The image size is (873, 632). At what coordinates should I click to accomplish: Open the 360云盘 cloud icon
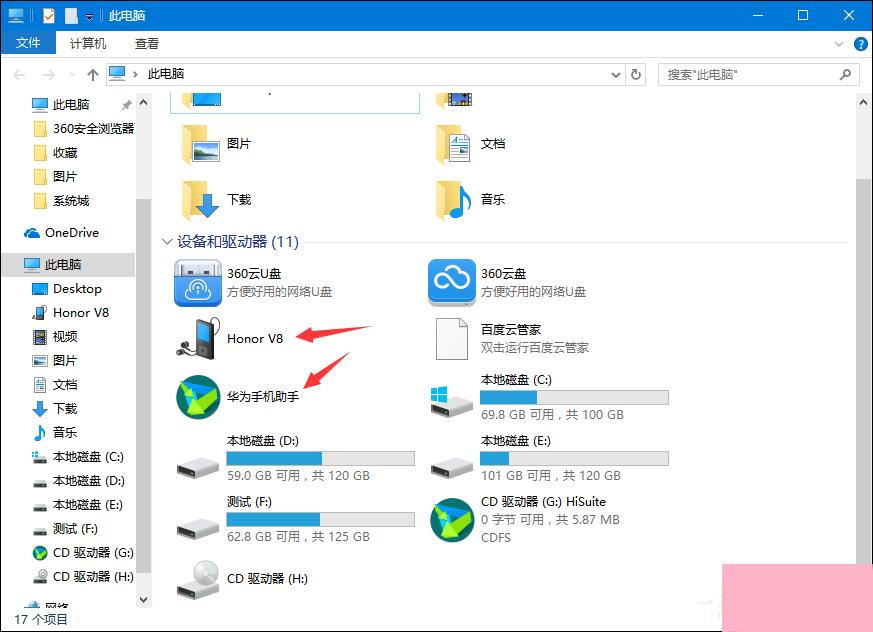[x=452, y=283]
